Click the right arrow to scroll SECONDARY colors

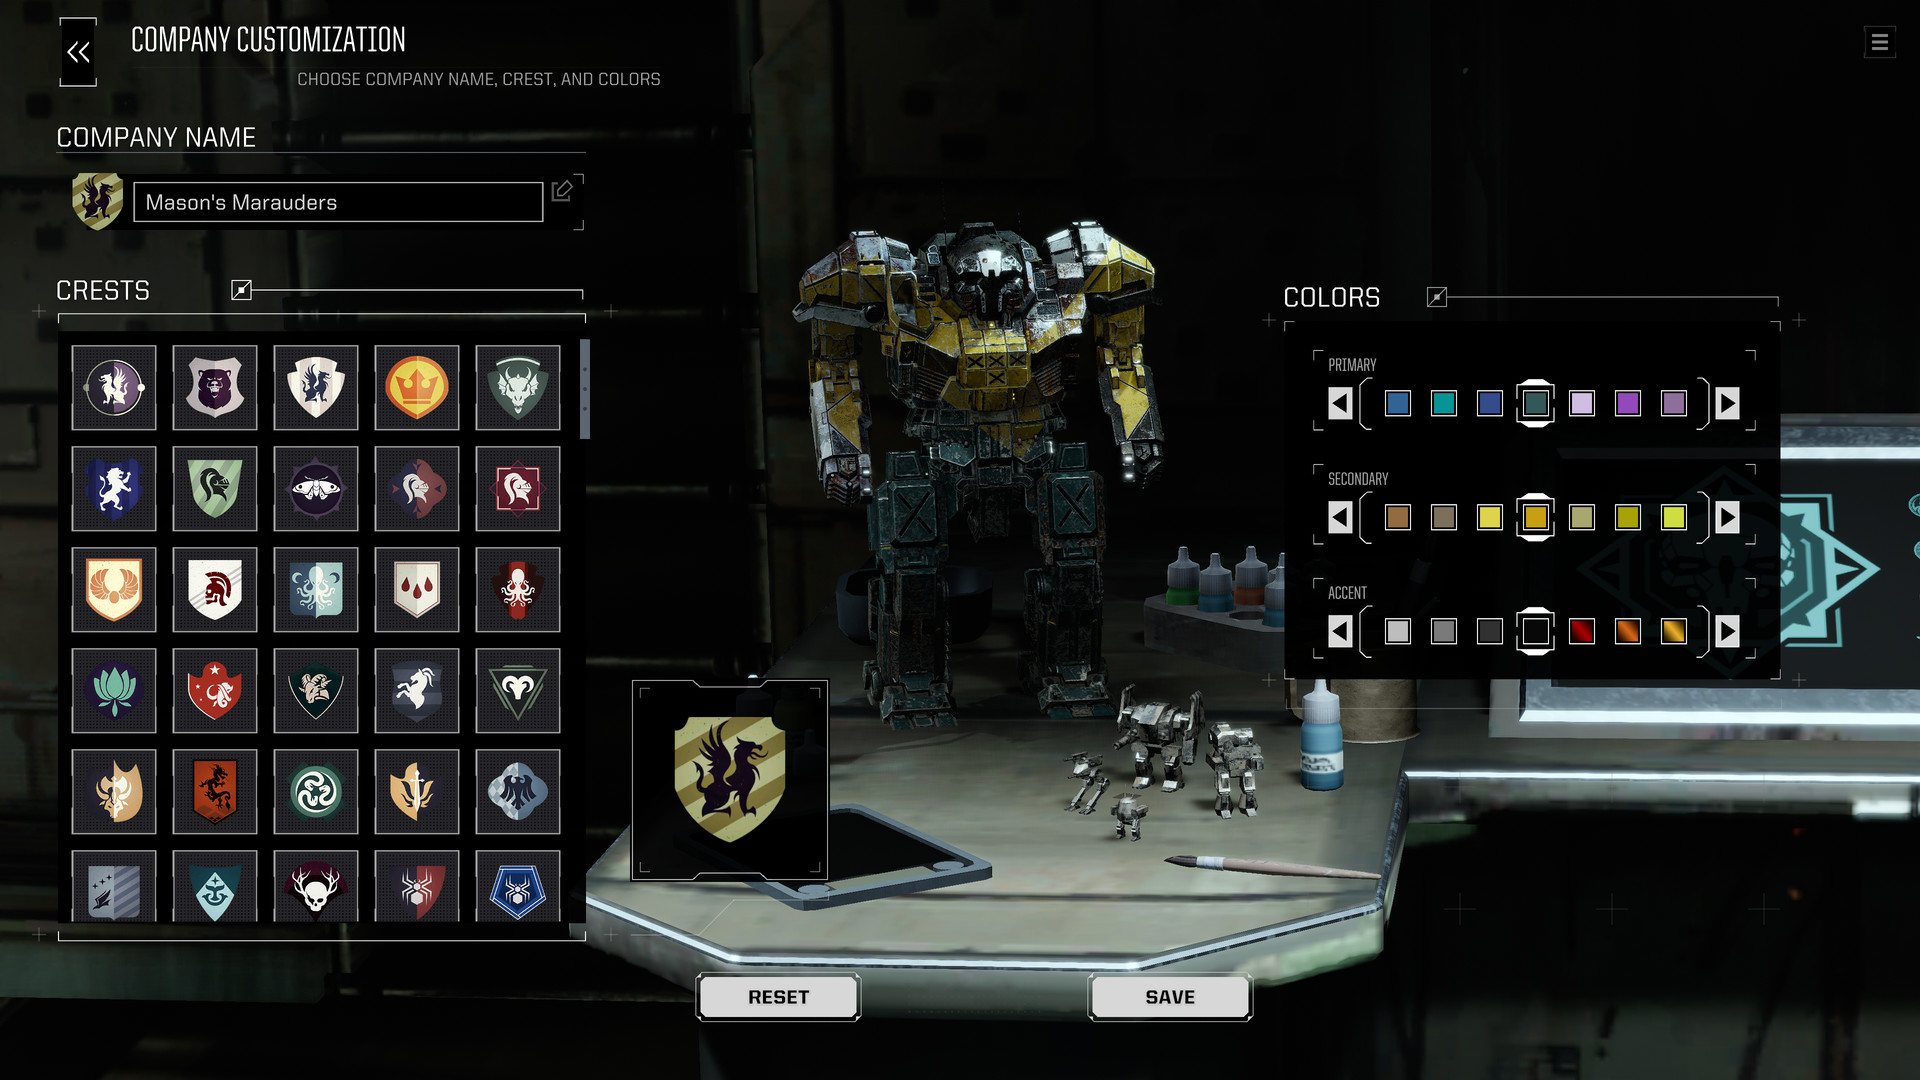pos(1727,517)
